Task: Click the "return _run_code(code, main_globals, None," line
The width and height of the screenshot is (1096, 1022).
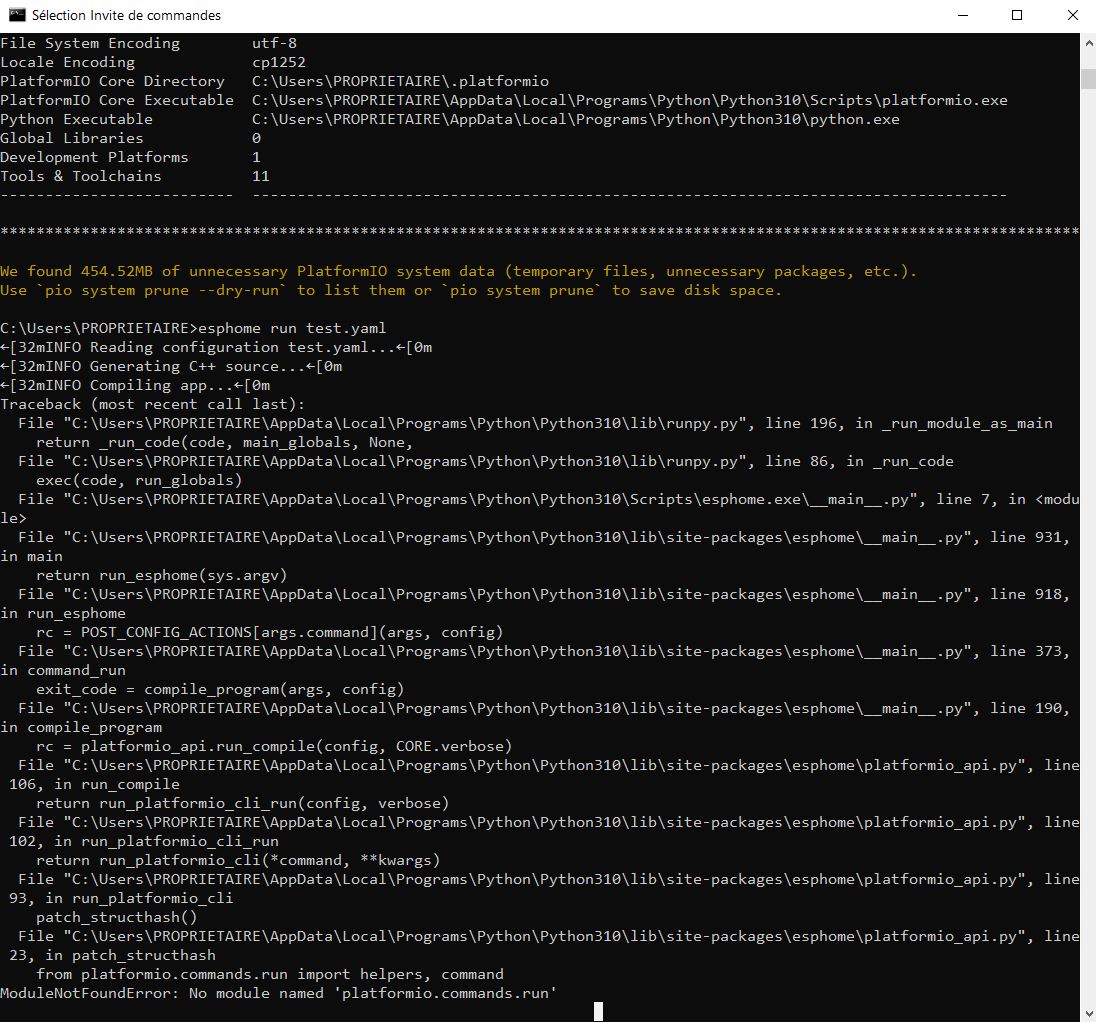Action: click(x=224, y=442)
